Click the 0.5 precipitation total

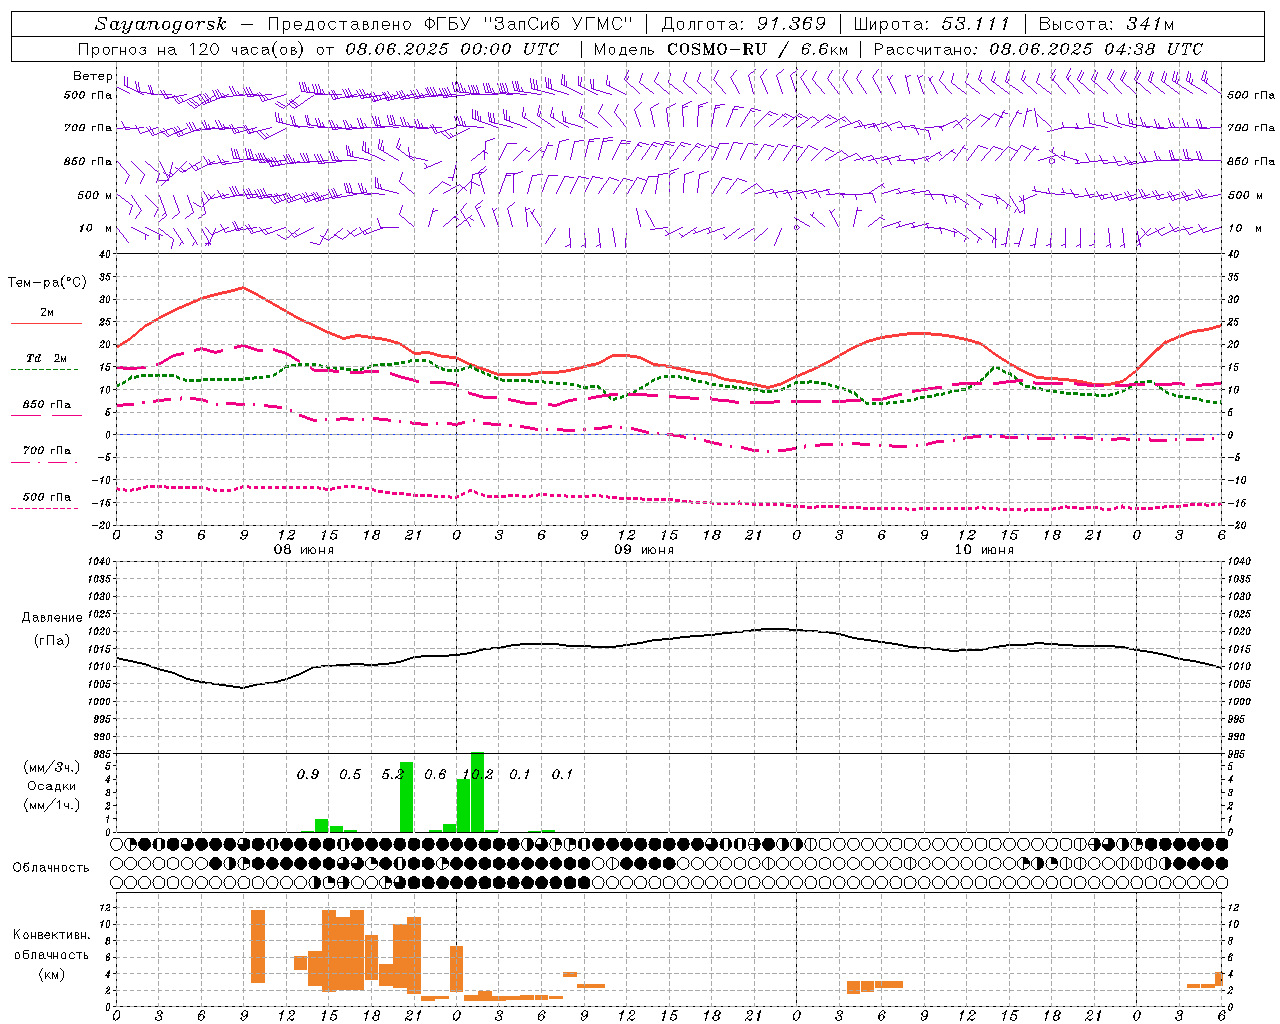(x=350, y=774)
